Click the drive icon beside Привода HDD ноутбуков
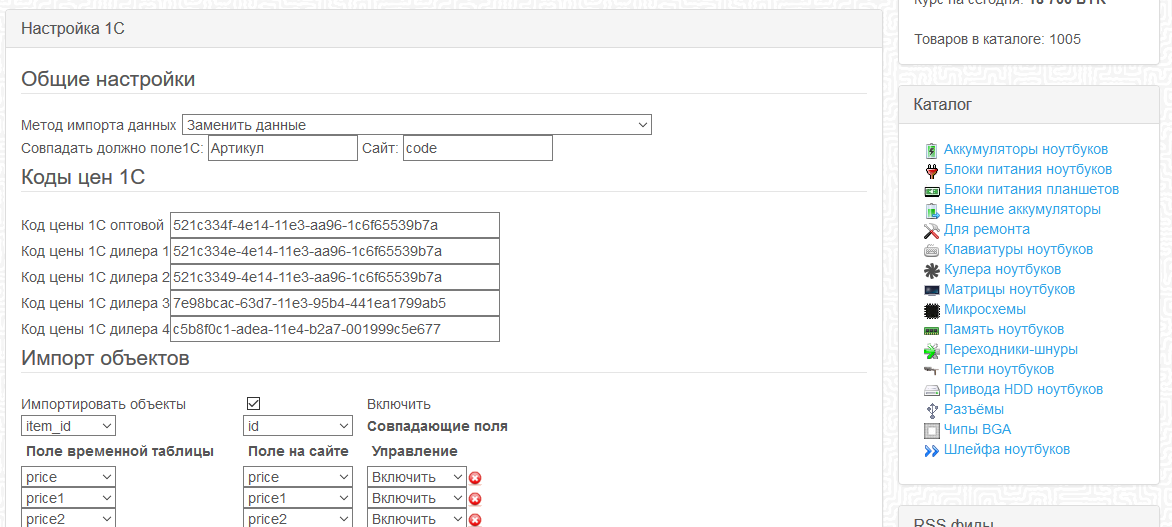The image size is (1172, 527). [931, 390]
